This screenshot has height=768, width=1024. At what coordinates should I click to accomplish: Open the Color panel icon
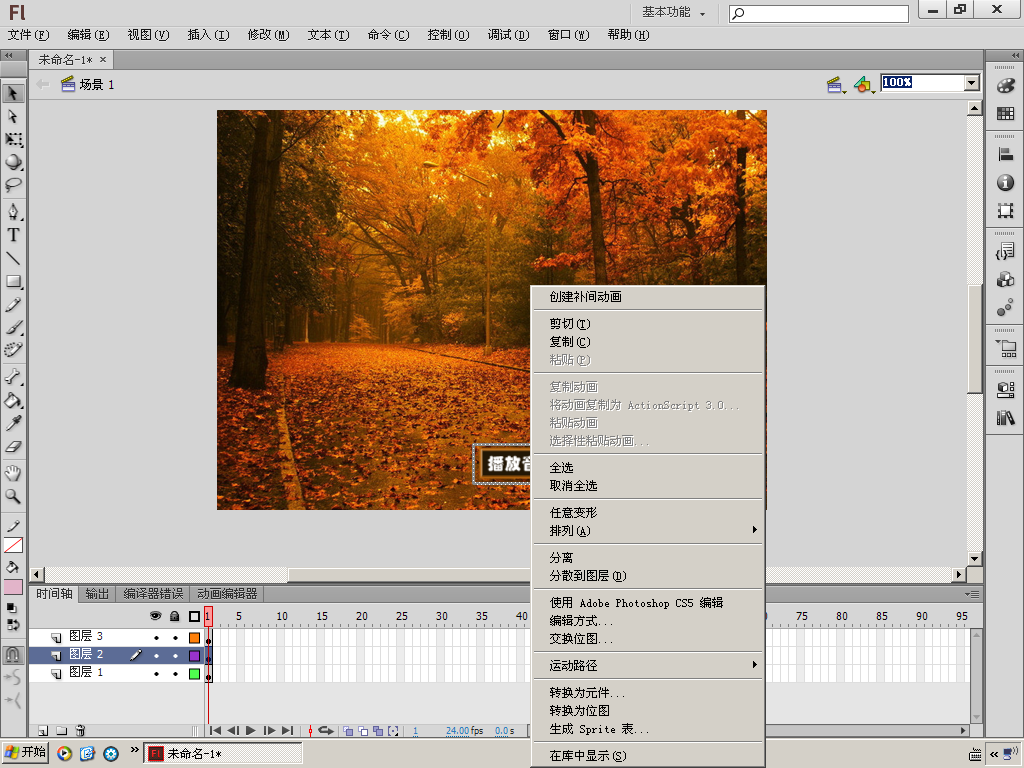coord(1005,86)
